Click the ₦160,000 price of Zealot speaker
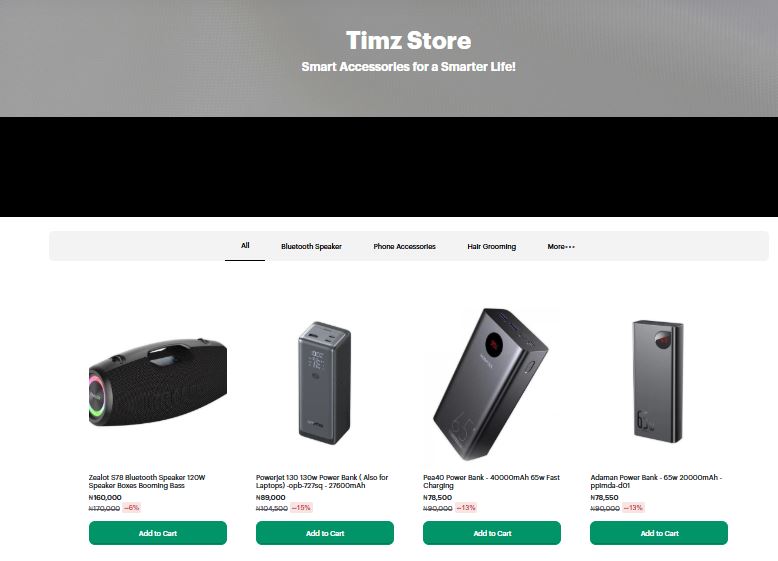 pyautogui.click(x=105, y=498)
